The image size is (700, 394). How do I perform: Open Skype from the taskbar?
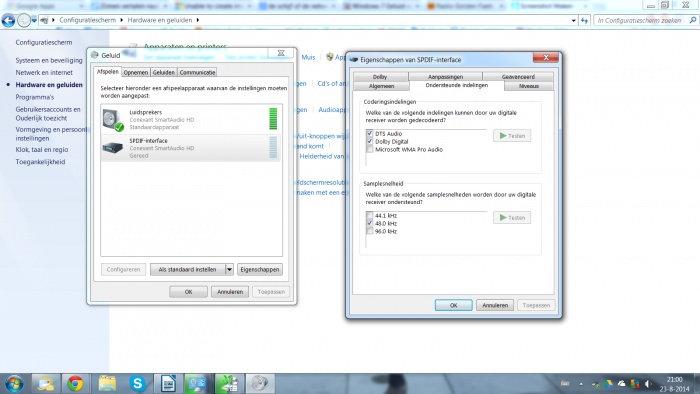click(x=138, y=383)
